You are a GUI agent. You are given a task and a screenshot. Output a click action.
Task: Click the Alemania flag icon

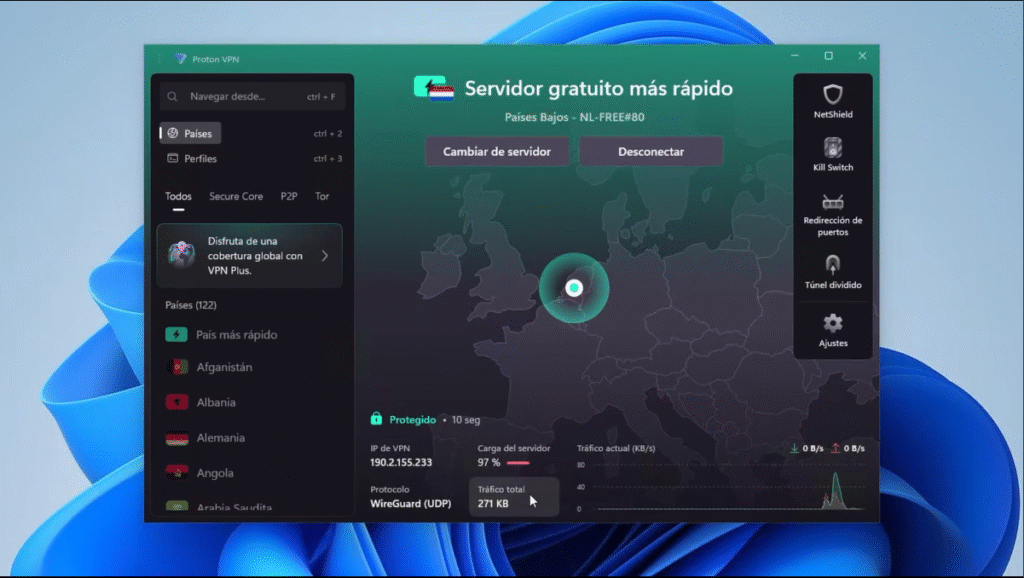coord(177,438)
